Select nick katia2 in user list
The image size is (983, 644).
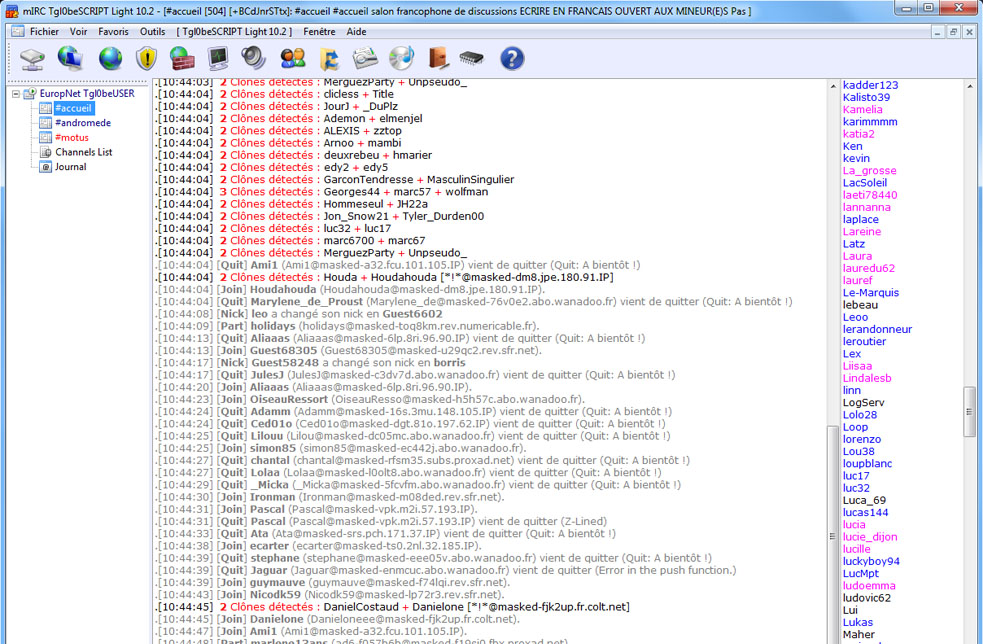(858, 134)
